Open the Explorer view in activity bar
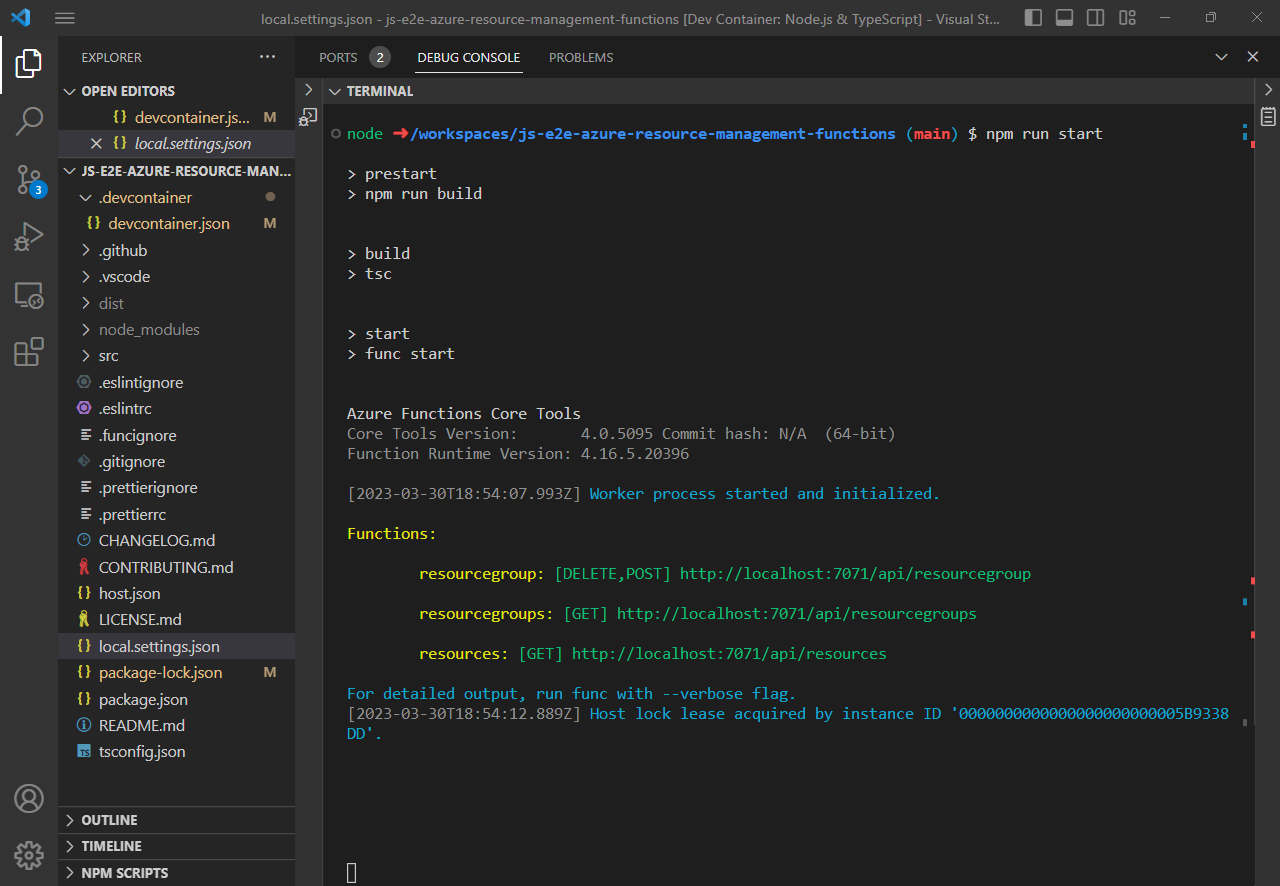The height and width of the screenshot is (886, 1280). [28, 64]
